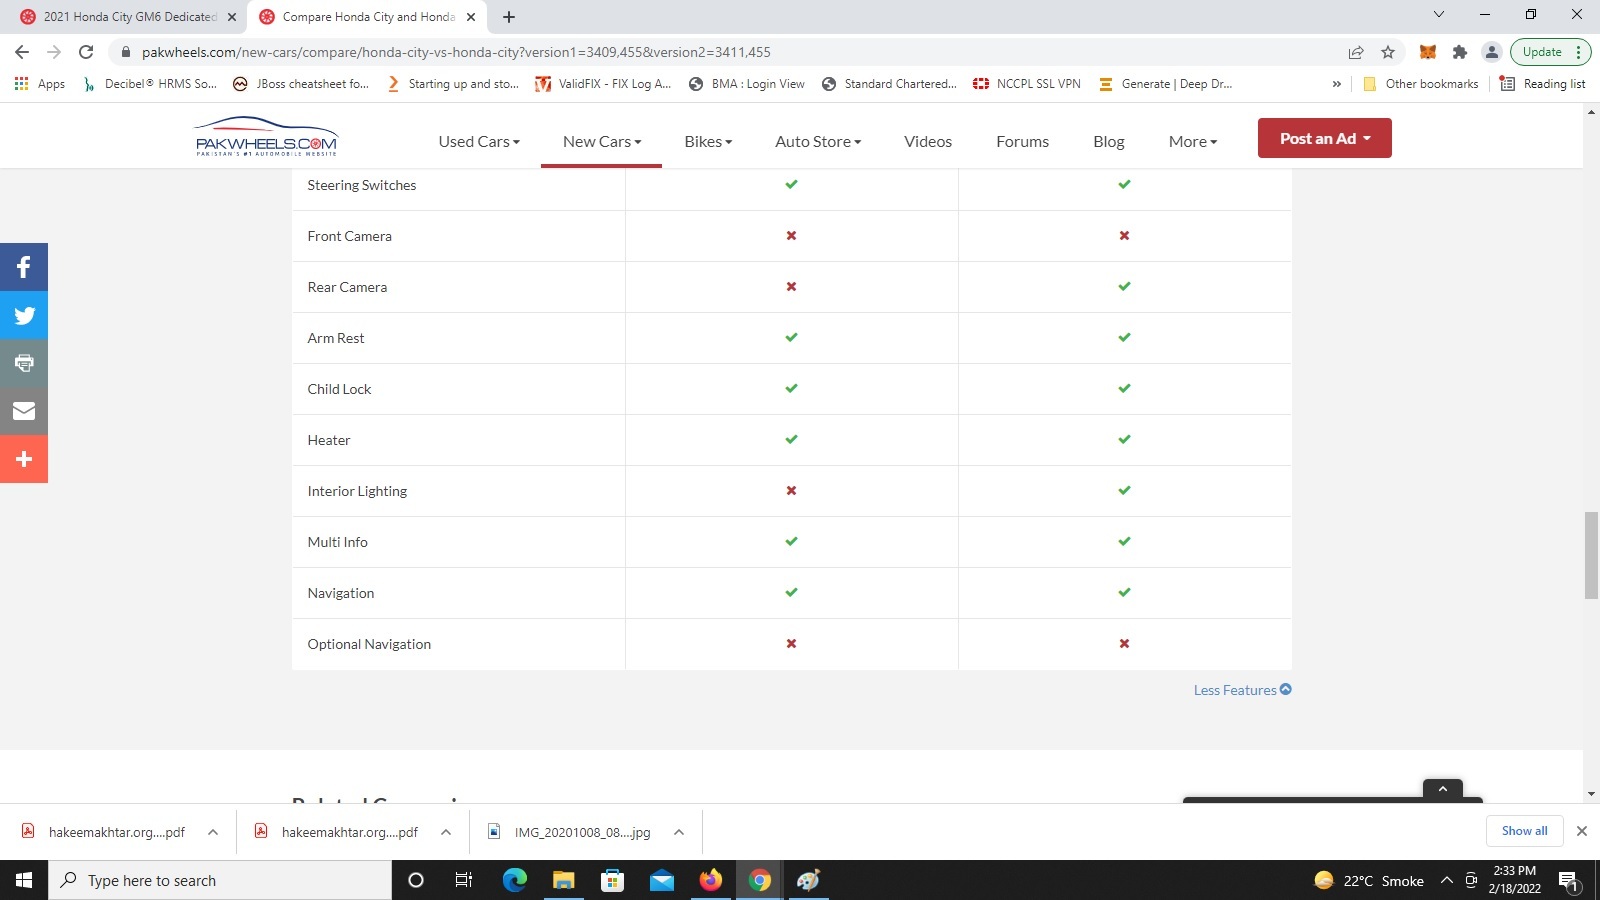The image size is (1600, 900).
Task: Close the Compare Honda City tab
Action: click(471, 17)
